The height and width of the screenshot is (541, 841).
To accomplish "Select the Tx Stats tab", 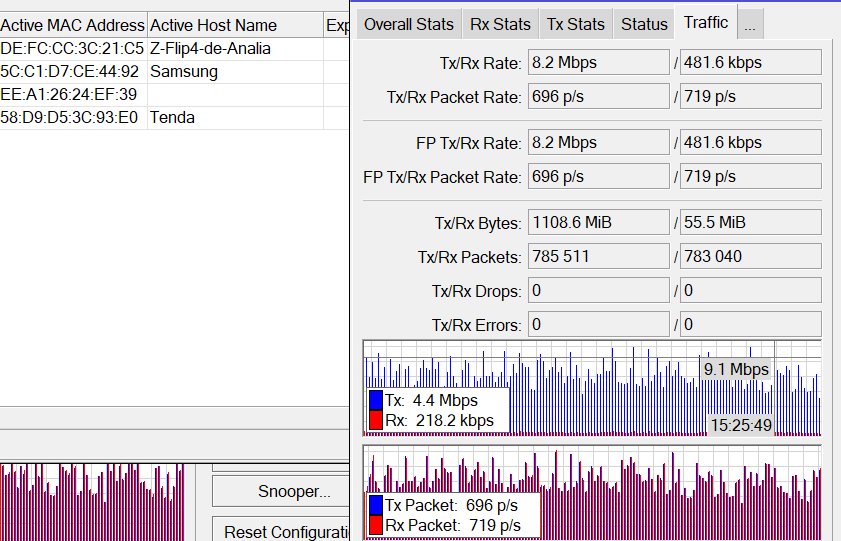I will click(x=577, y=24).
